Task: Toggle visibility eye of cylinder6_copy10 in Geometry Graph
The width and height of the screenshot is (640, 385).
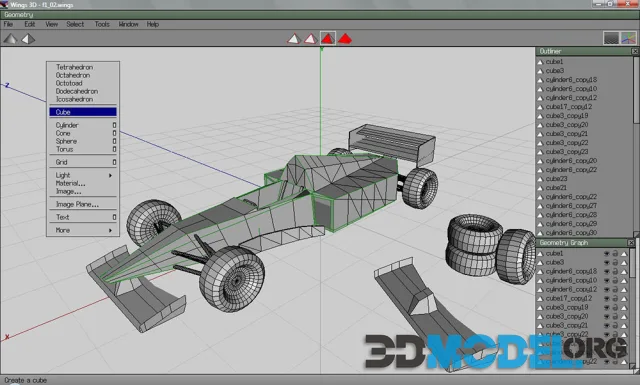Action: (x=607, y=280)
